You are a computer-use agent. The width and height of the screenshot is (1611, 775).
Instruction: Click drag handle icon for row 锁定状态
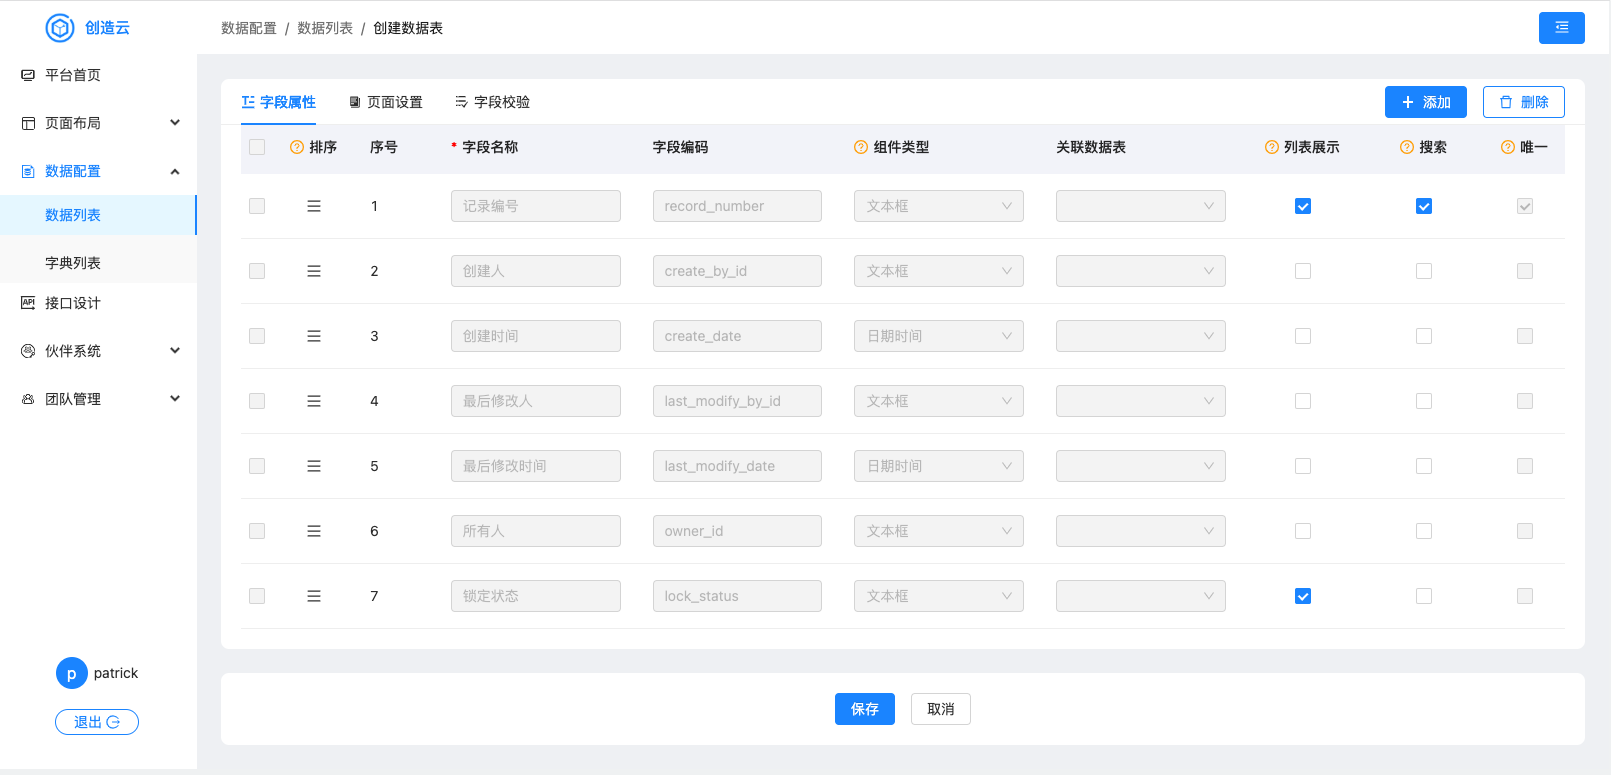click(x=314, y=596)
